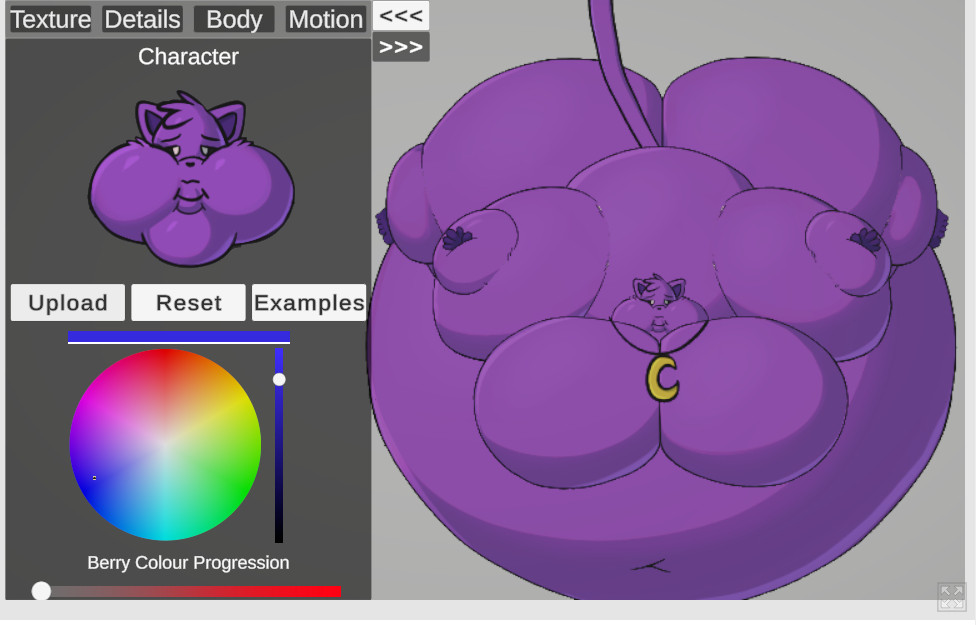Switch to the Details tab
This screenshot has height=625, width=976.
[x=142, y=19]
